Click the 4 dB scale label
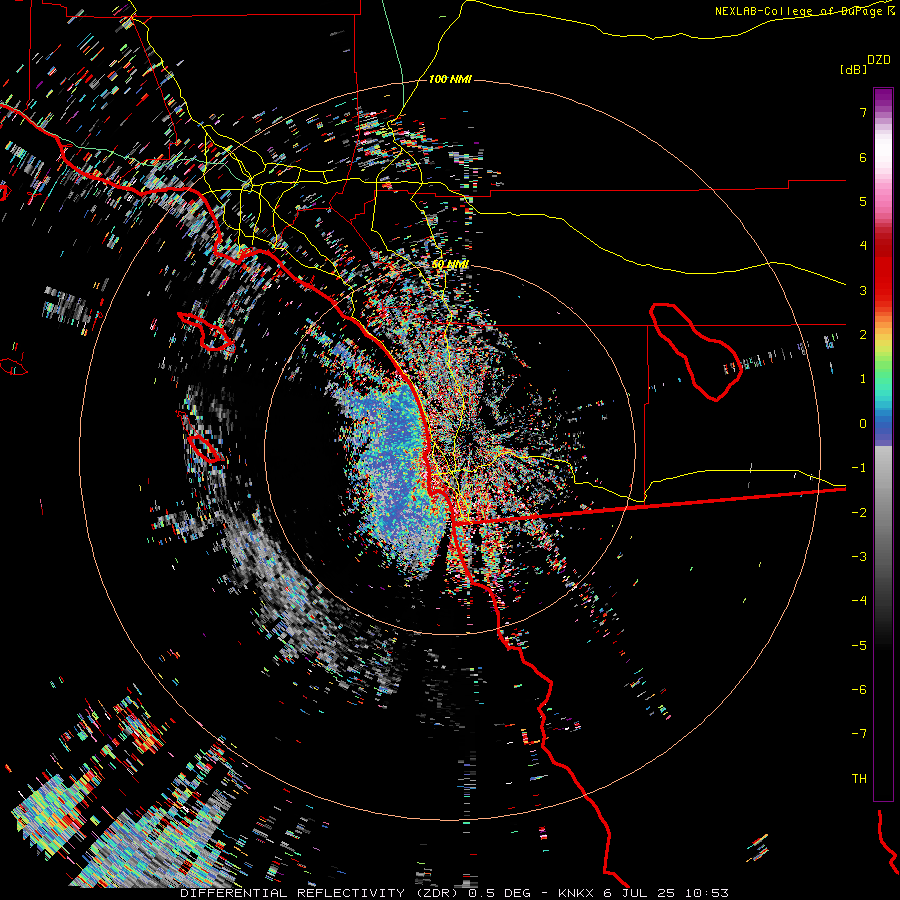Screen dimensions: 900x900 click(863, 246)
